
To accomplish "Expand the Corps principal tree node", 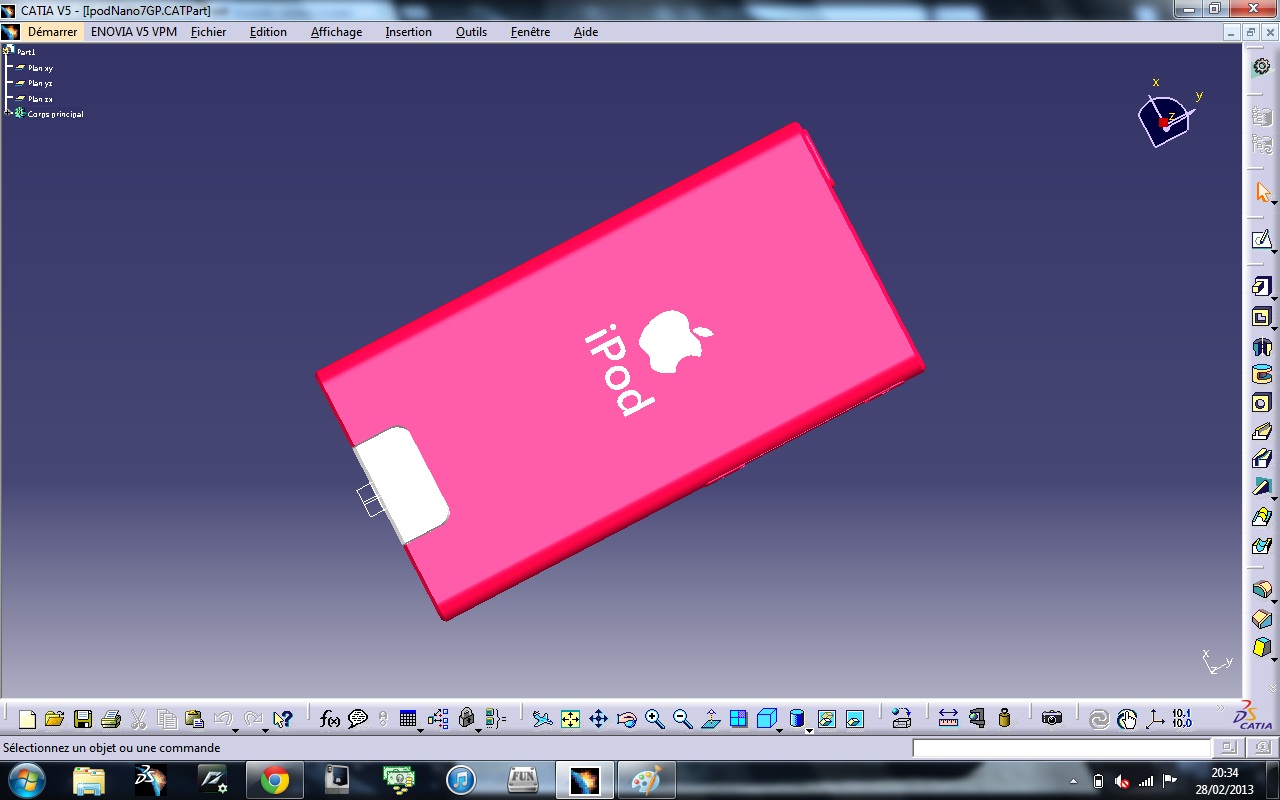I will [x=7, y=114].
